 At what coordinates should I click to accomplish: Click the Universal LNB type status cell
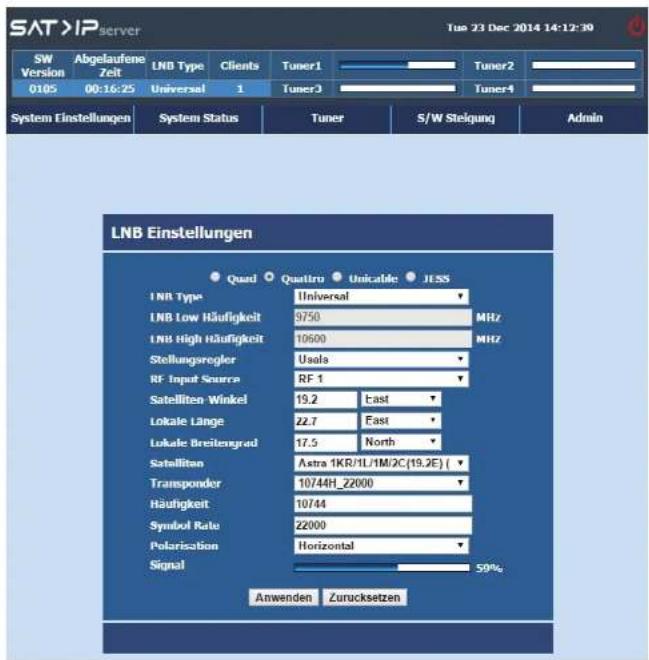[178, 89]
